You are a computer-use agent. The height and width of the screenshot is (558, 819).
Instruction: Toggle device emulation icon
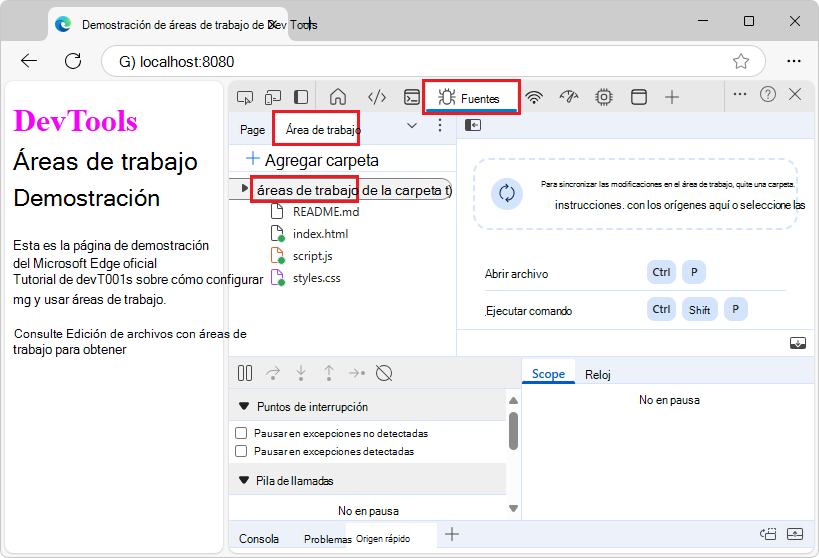[x=273, y=97]
